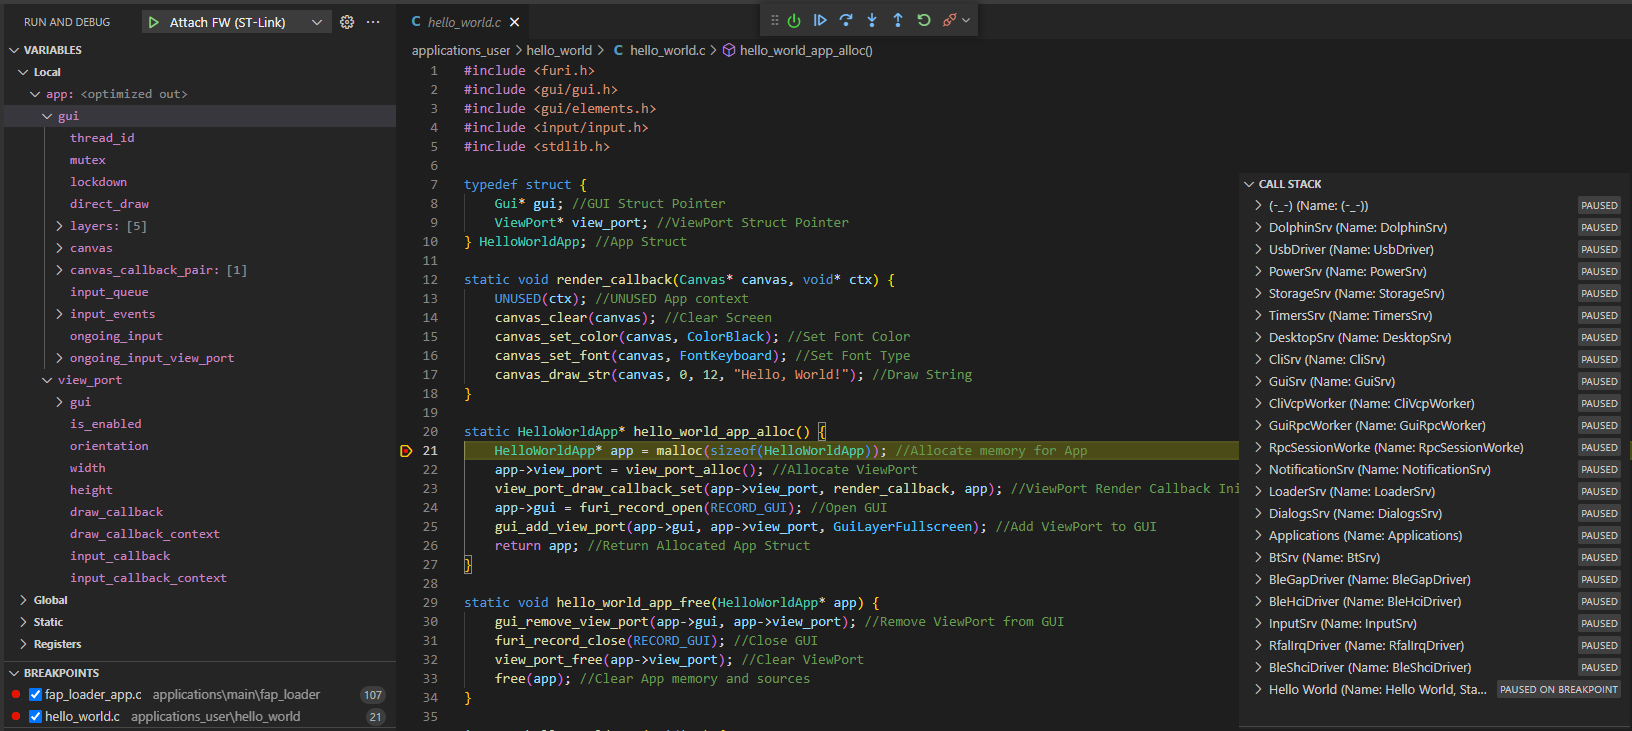Screen dimensions: 1632x731
Task: Select the lockdown variable row
Action: coord(200,182)
